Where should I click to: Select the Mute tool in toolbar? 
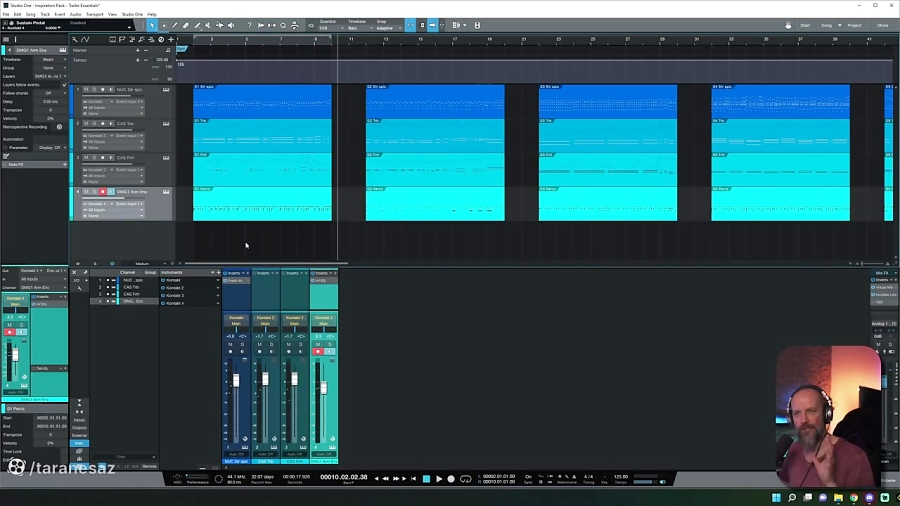pos(208,25)
